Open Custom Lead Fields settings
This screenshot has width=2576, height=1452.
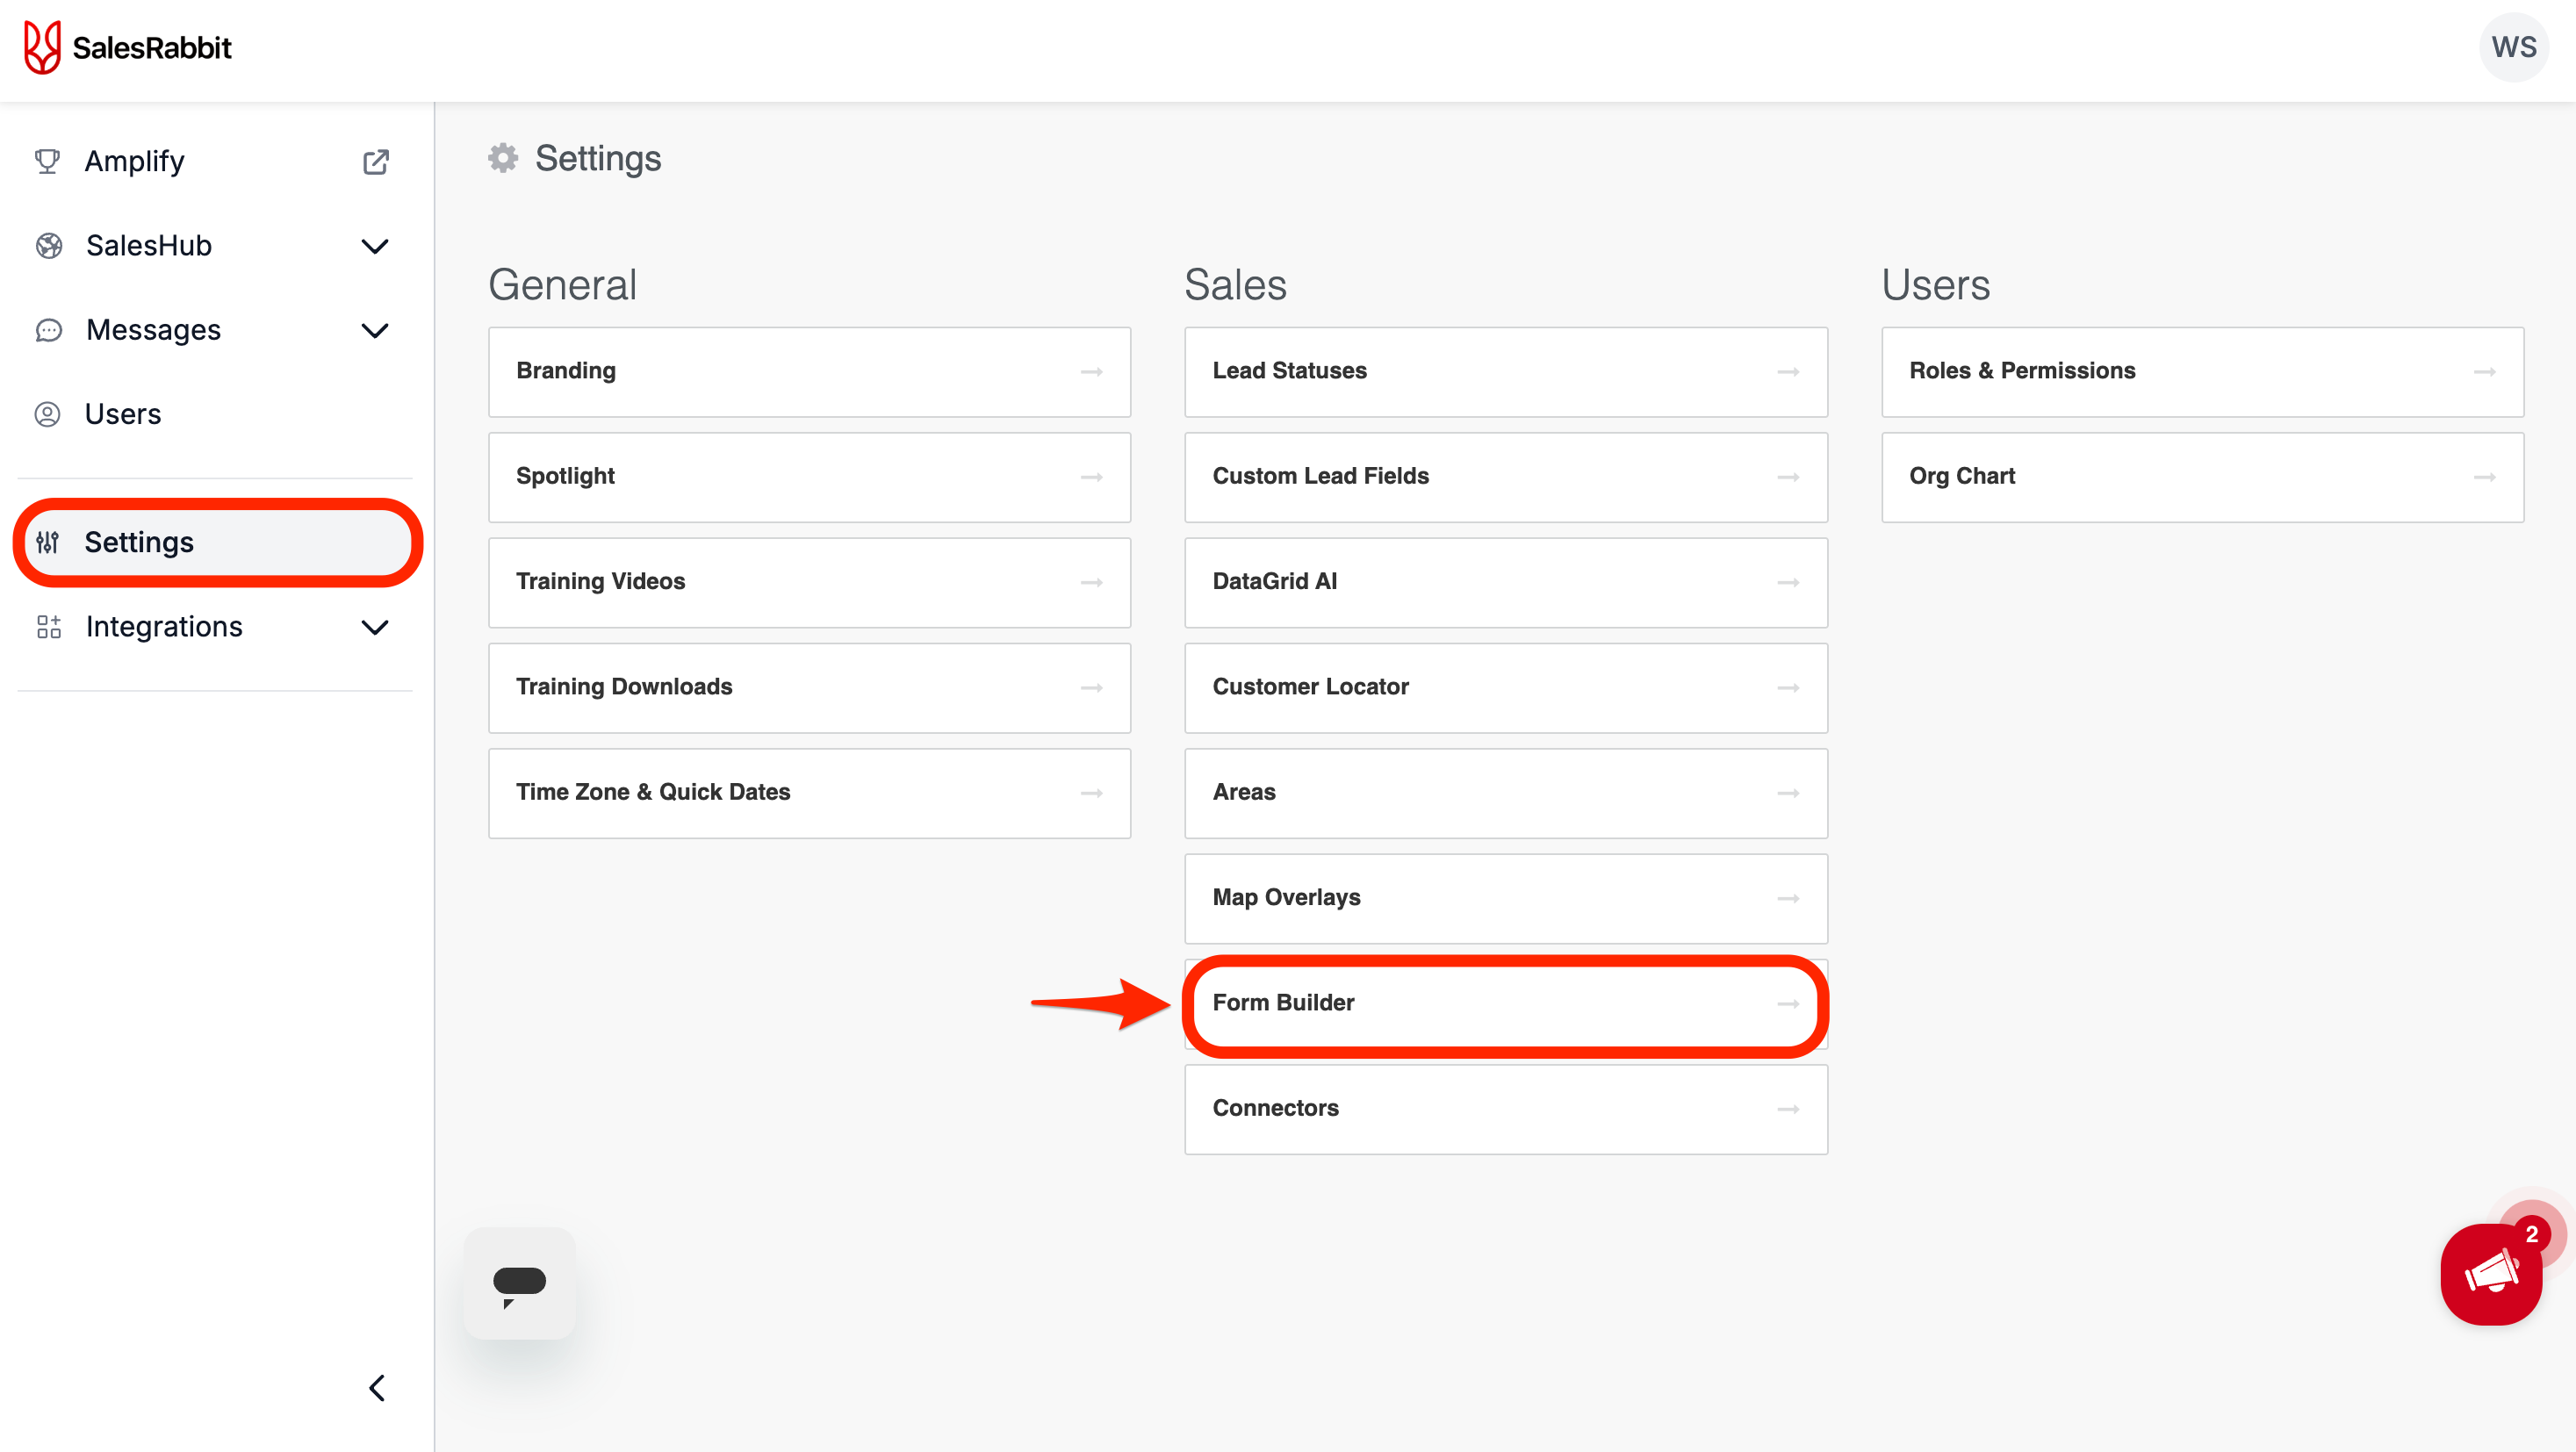pyautogui.click(x=1506, y=477)
